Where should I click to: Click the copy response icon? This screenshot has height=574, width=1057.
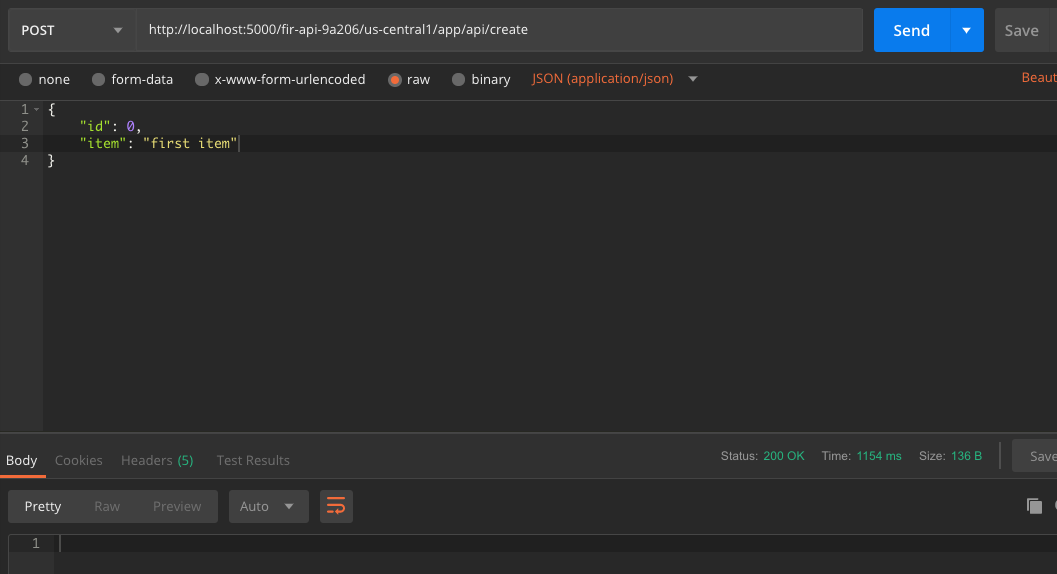pyautogui.click(x=1034, y=506)
